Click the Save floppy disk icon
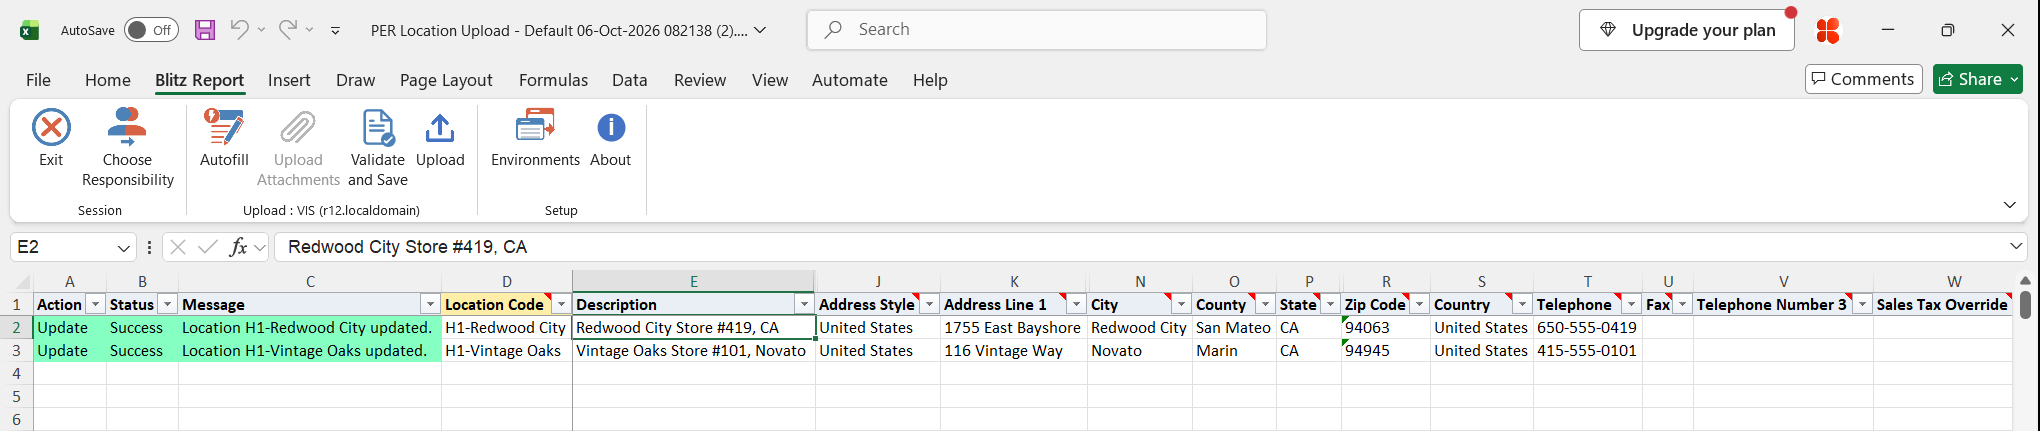The image size is (2040, 431). 205,30
